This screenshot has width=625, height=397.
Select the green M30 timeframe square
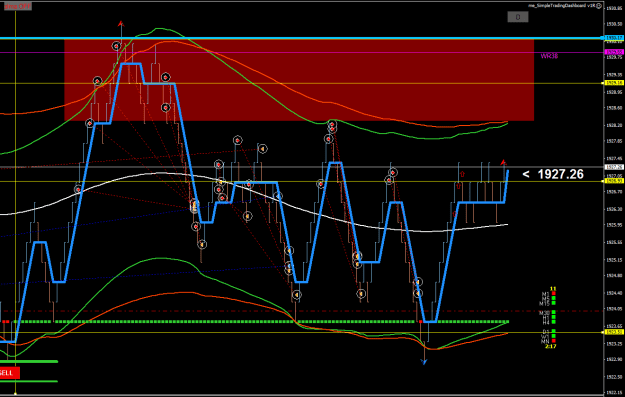[554, 313]
